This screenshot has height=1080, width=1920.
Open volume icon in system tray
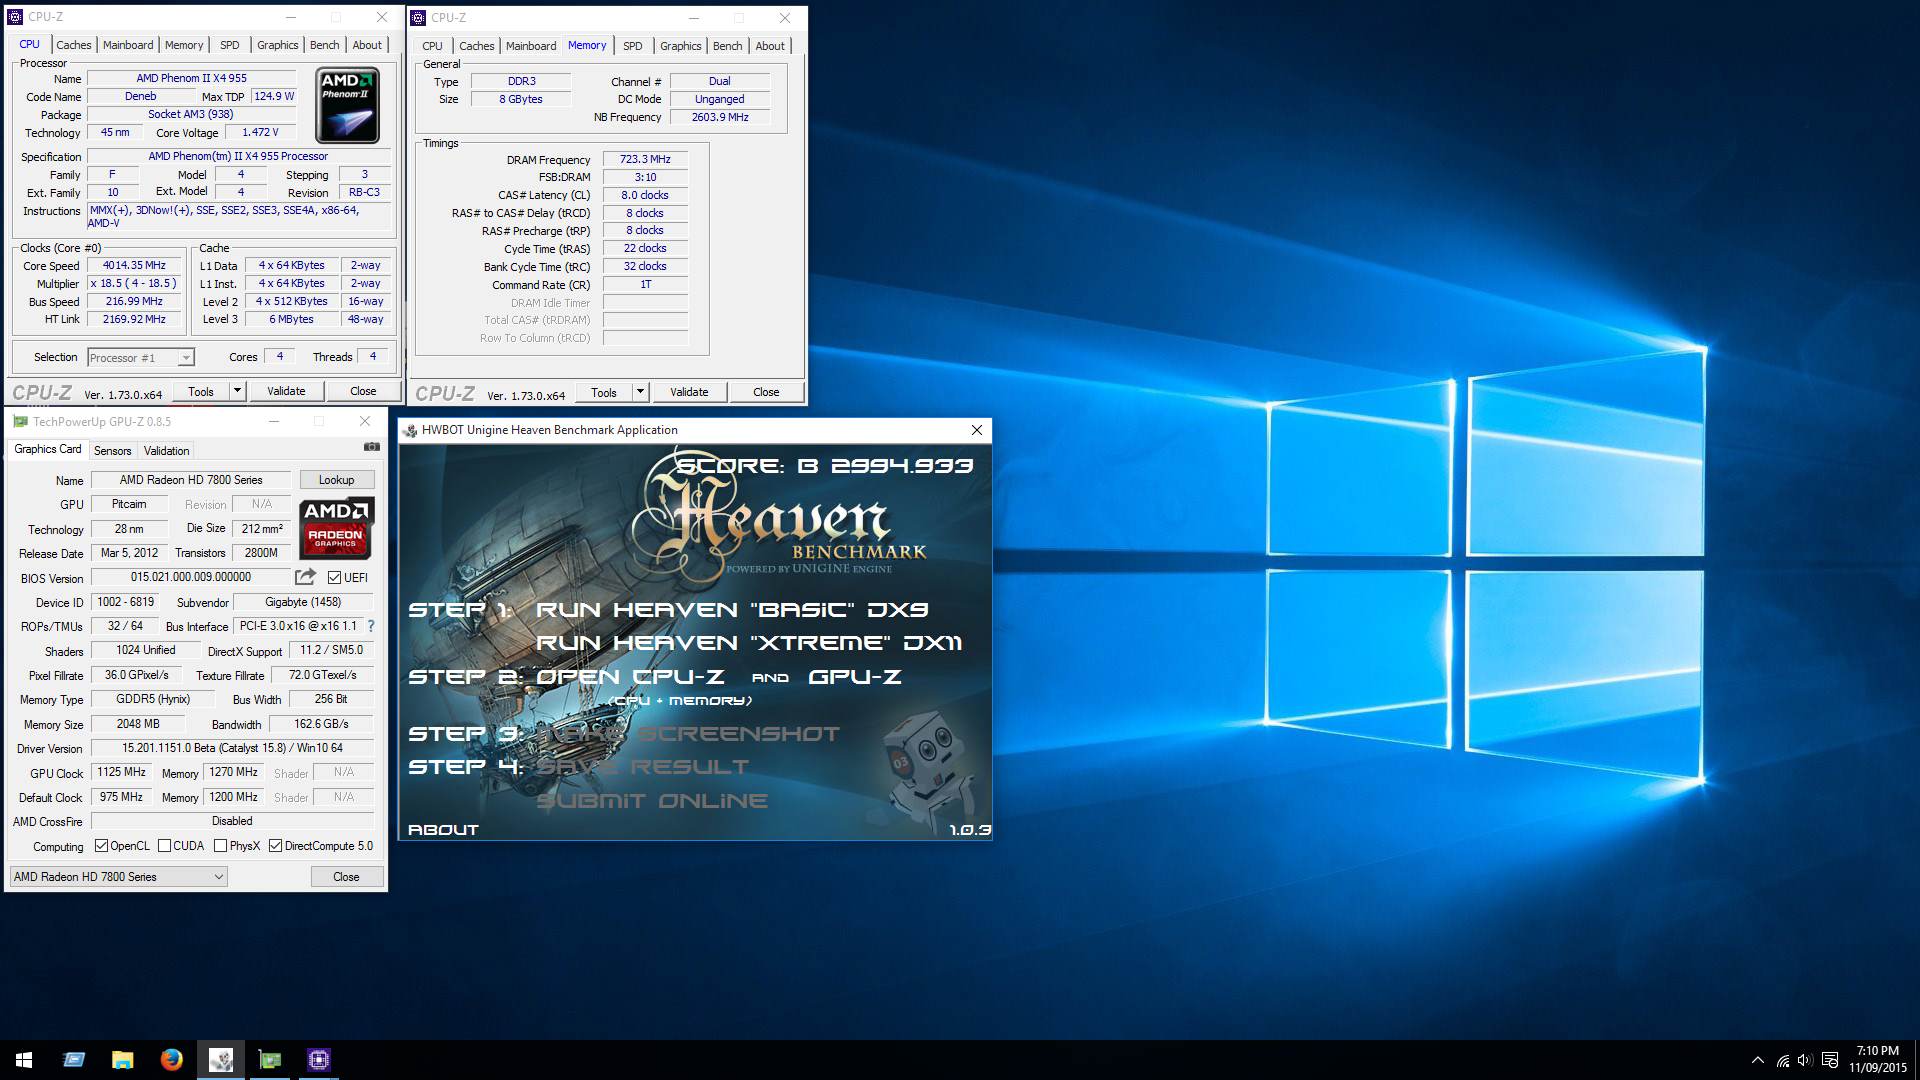tap(1805, 1060)
